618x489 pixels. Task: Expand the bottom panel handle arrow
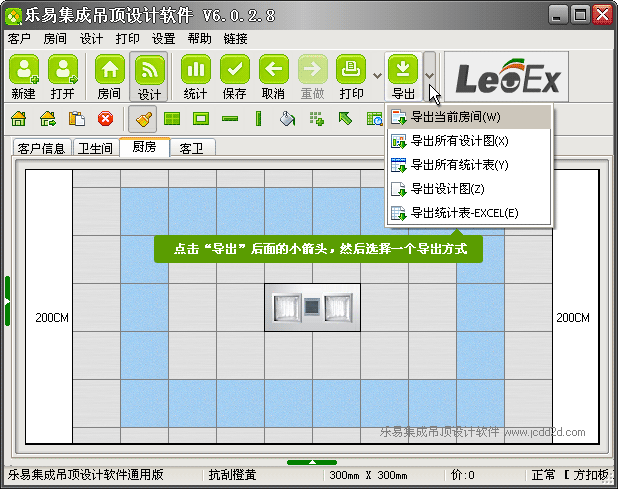point(311,462)
